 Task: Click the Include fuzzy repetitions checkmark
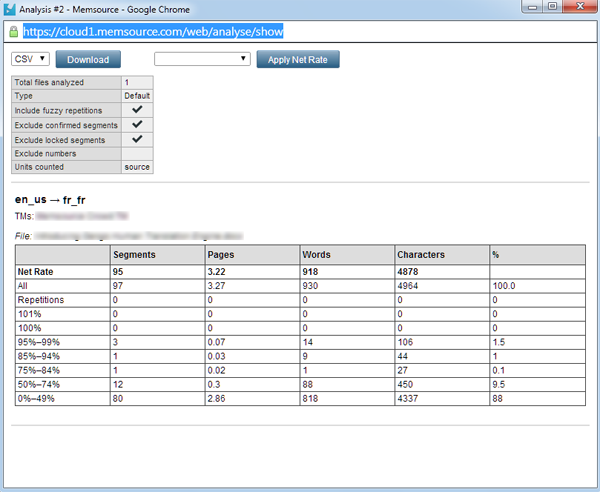coord(137,110)
